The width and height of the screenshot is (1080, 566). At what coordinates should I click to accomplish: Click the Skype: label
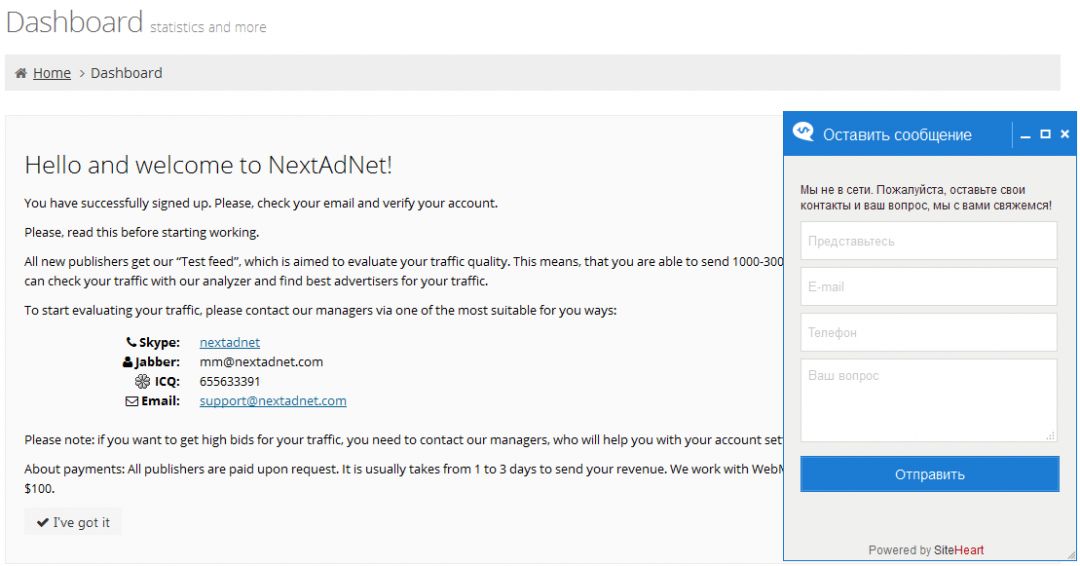pyautogui.click(x=159, y=342)
